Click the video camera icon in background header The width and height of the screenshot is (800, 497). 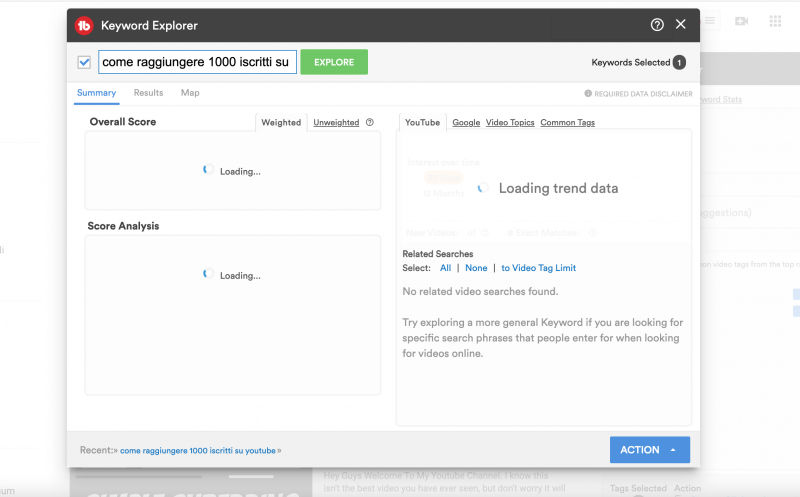[741, 21]
